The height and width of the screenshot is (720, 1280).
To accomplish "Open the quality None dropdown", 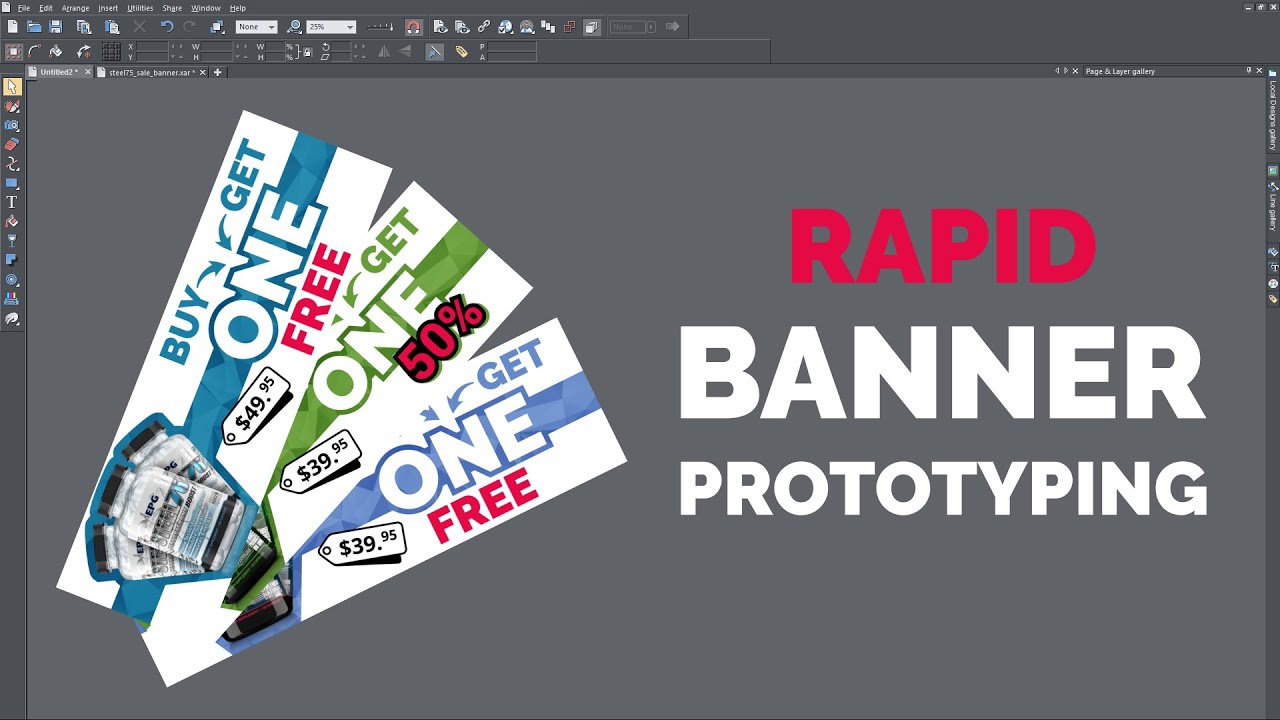I will pos(256,27).
